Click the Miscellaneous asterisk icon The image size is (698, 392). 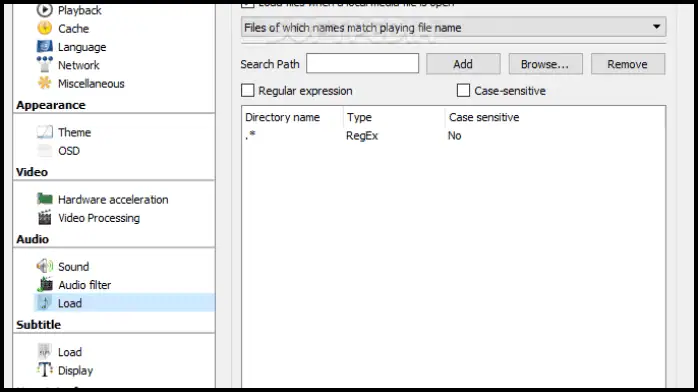45,83
